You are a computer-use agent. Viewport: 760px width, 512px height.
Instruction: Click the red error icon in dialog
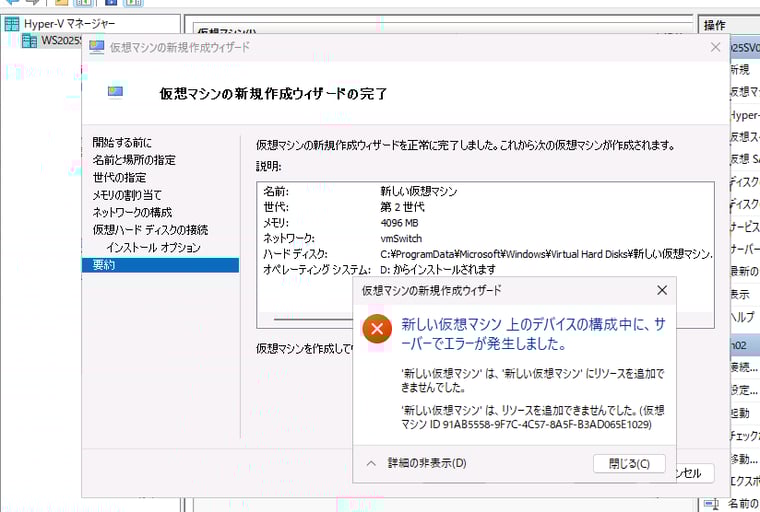377,329
